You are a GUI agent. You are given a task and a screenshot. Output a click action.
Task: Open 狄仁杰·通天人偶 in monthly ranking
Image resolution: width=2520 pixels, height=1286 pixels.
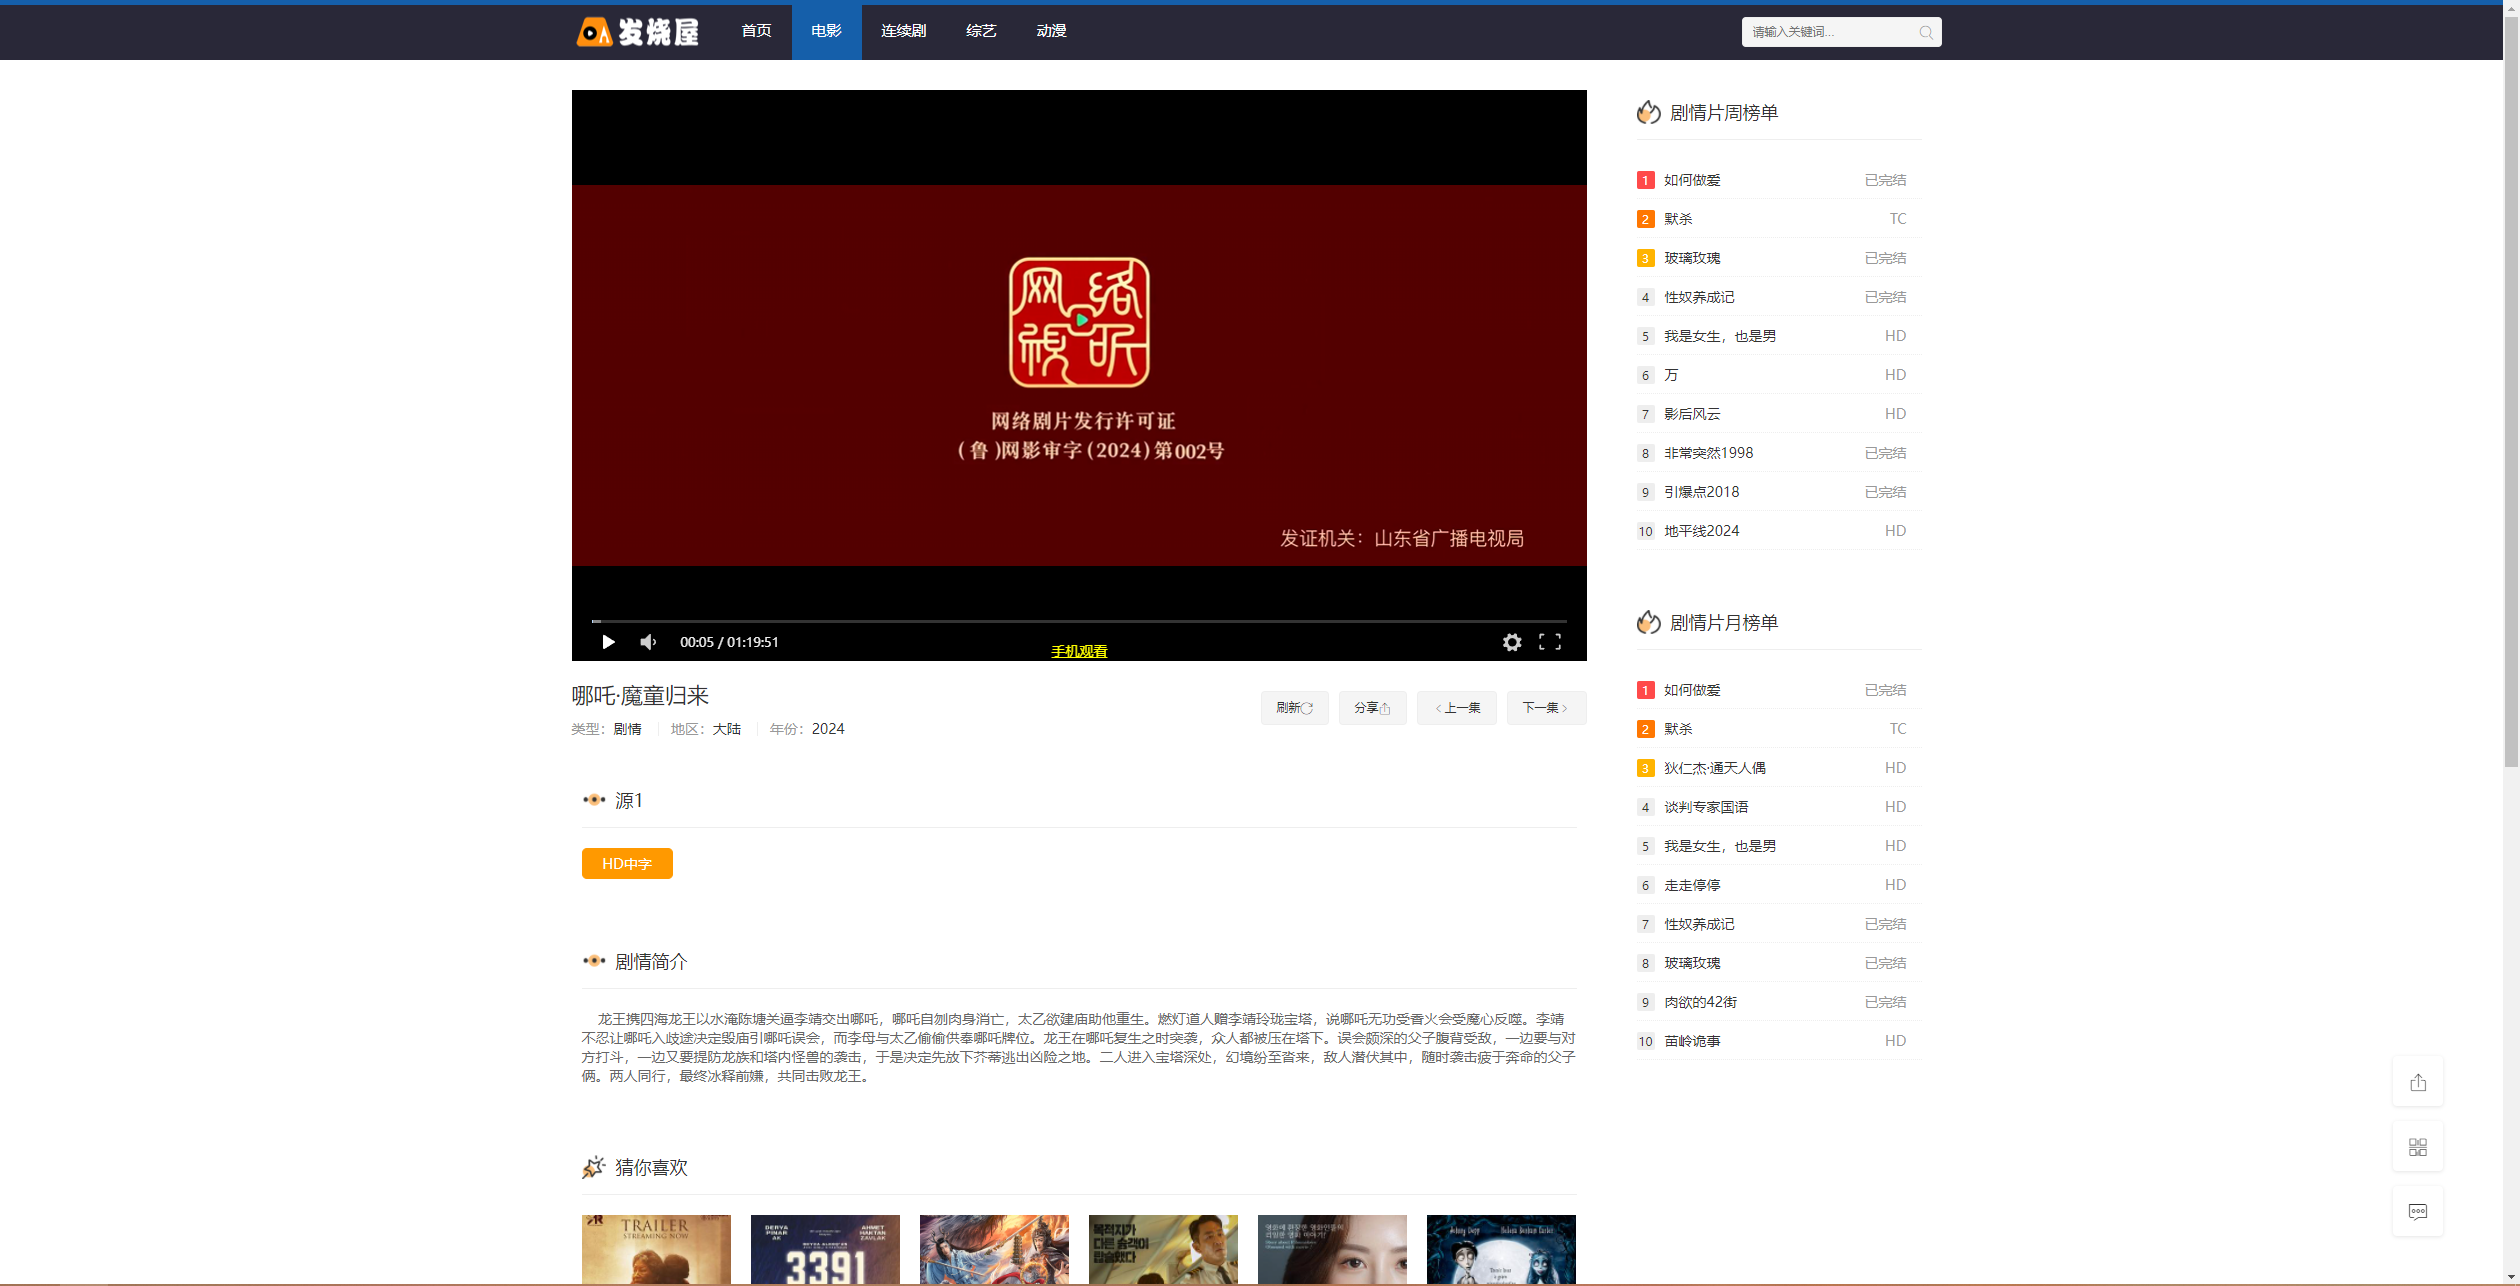(x=1714, y=768)
